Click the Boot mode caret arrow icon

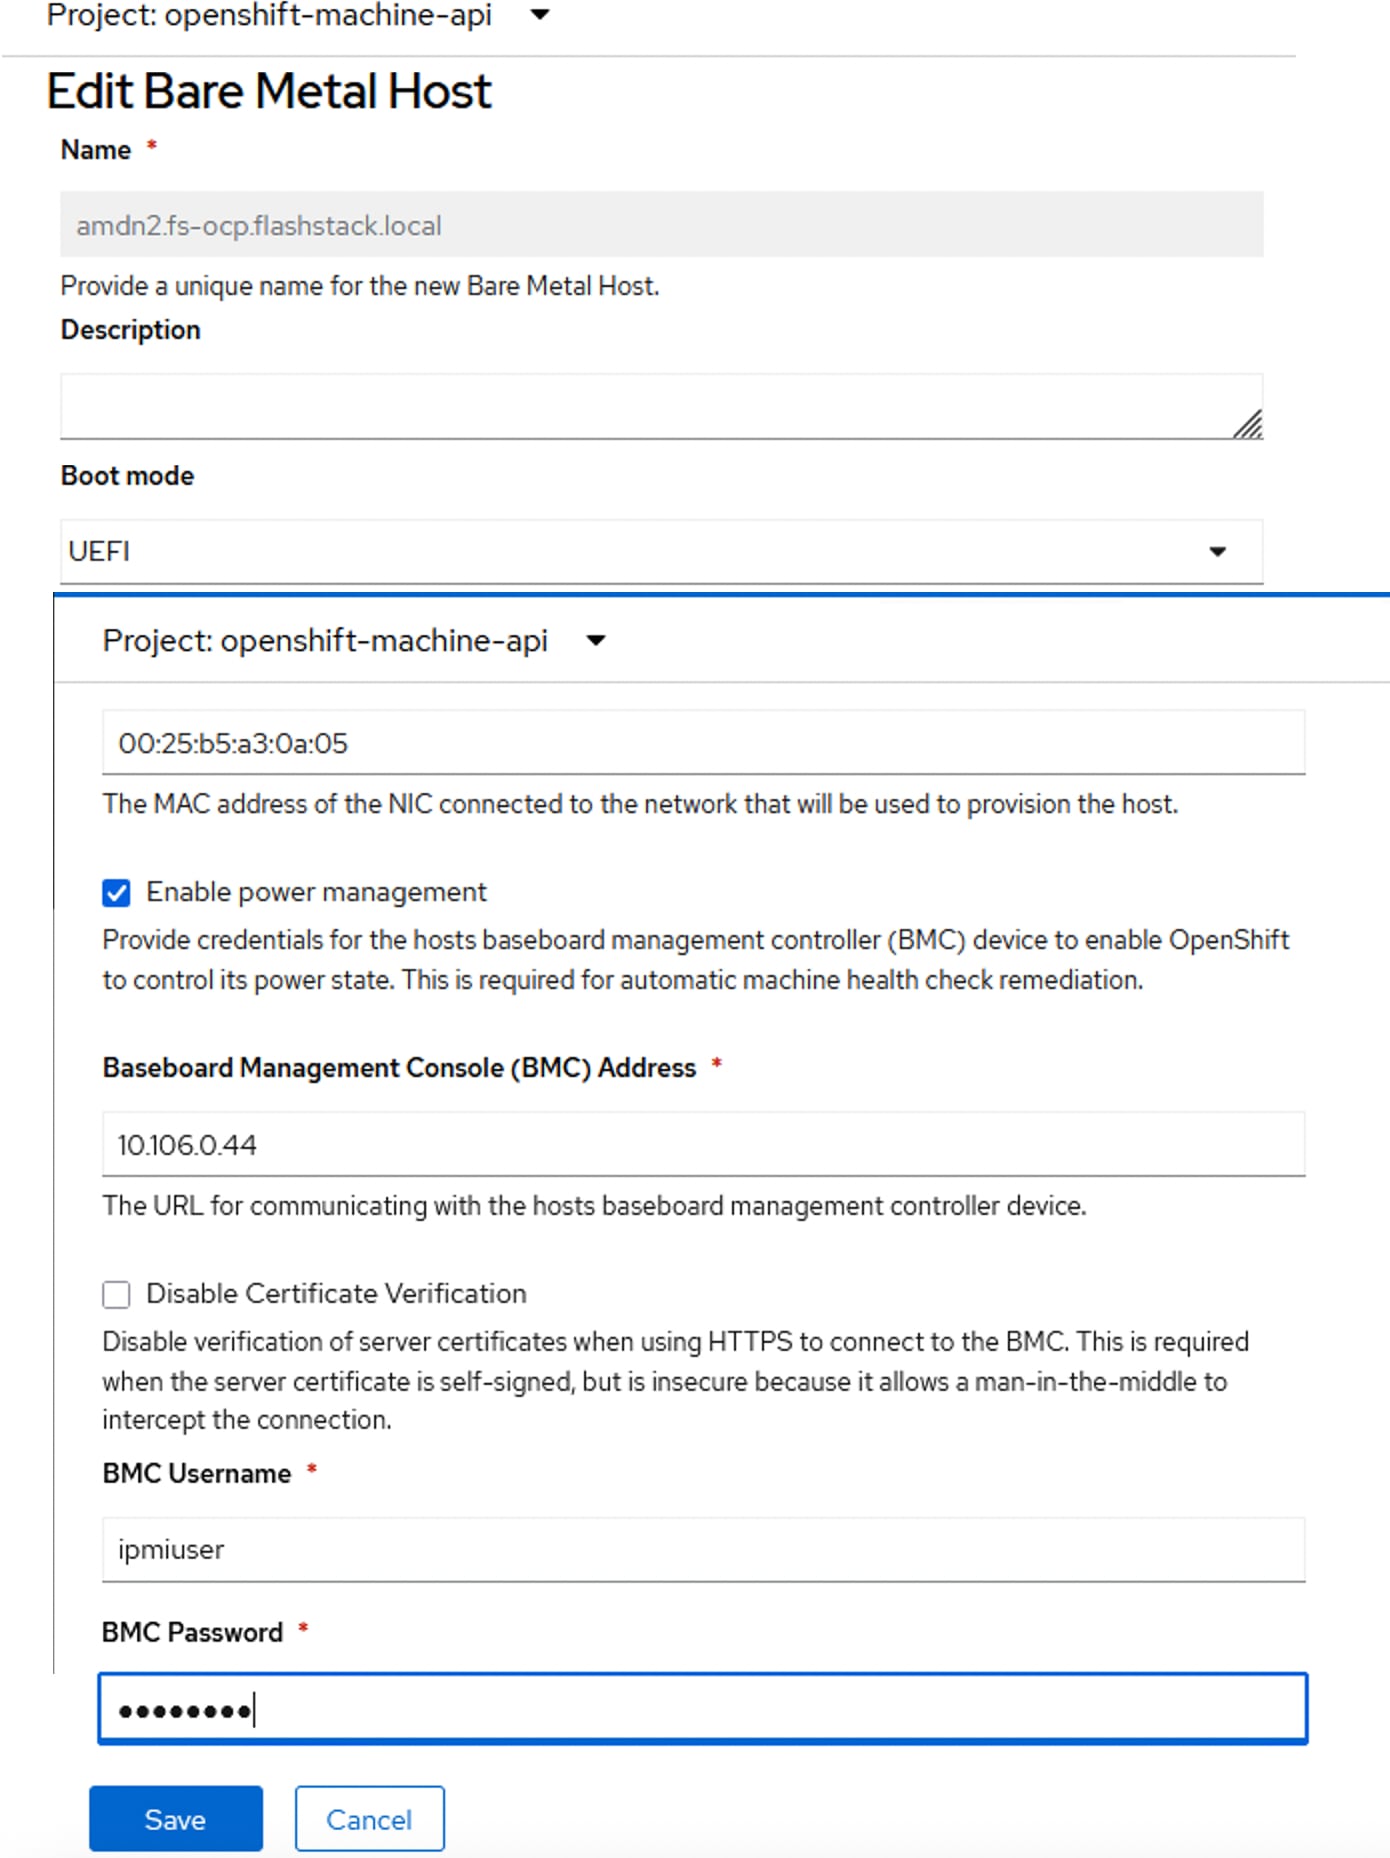click(1217, 552)
